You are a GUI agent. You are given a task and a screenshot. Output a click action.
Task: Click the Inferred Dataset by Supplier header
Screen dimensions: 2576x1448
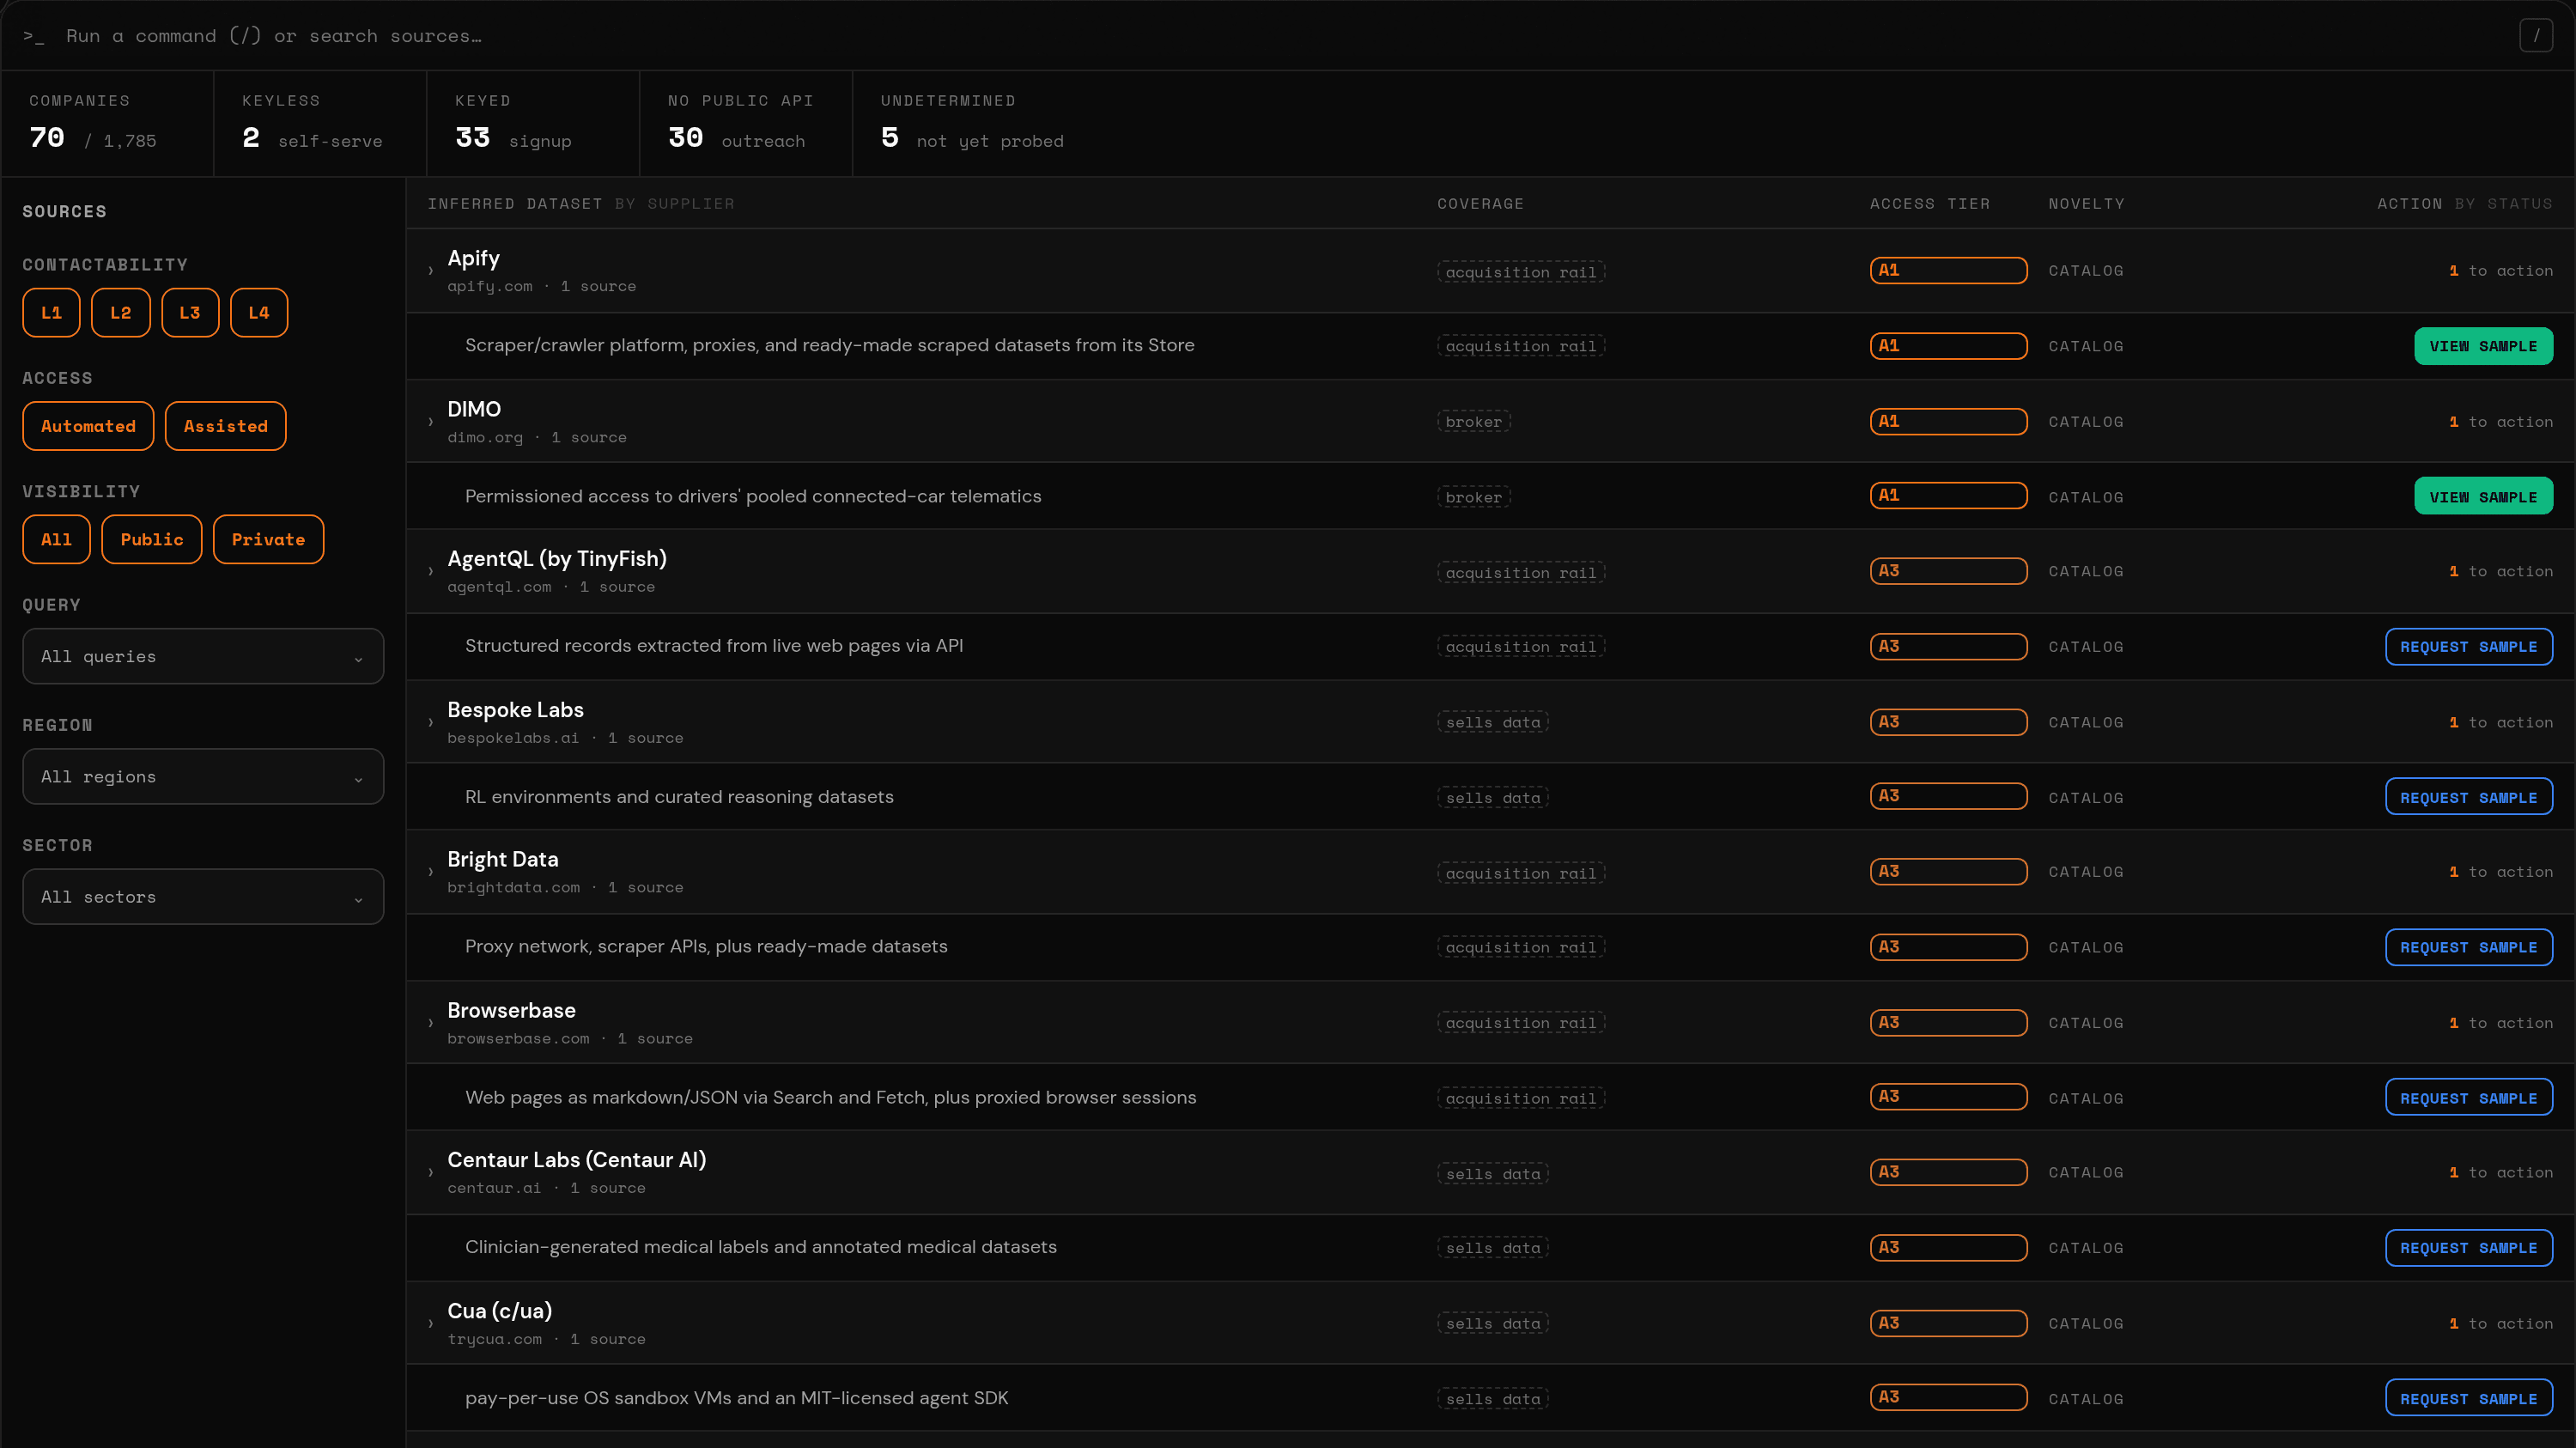coord(581,204)
